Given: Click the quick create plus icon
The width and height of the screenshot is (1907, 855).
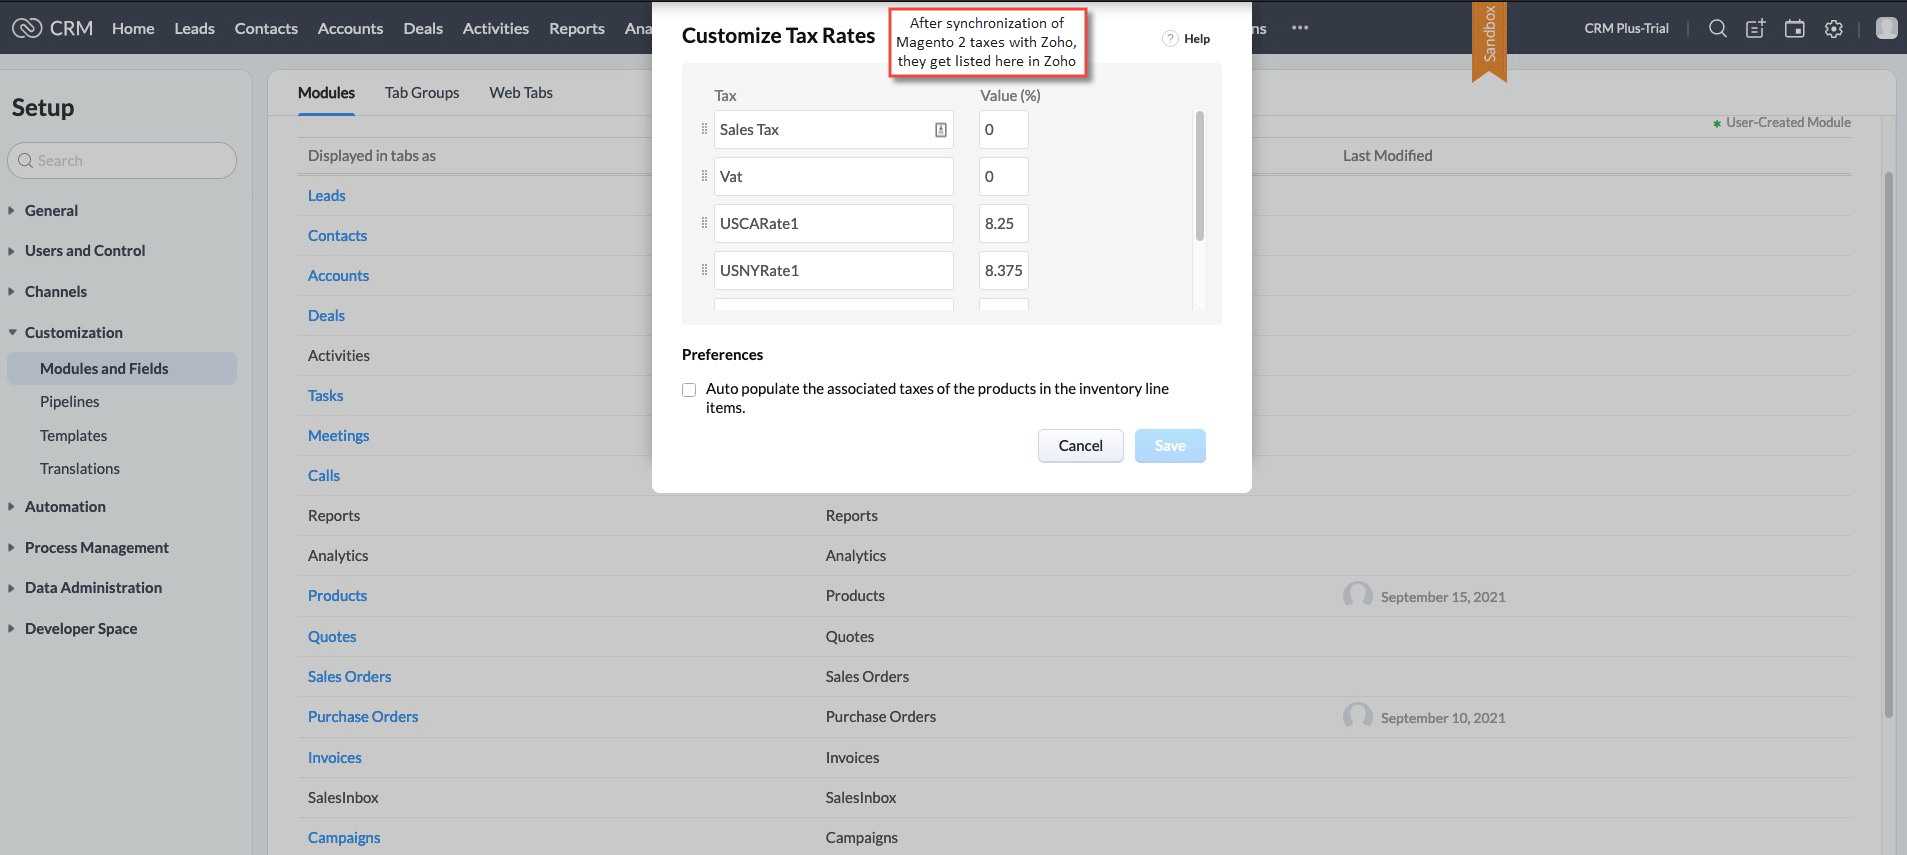Looking at the screenshot, I should coord(1755,28).
